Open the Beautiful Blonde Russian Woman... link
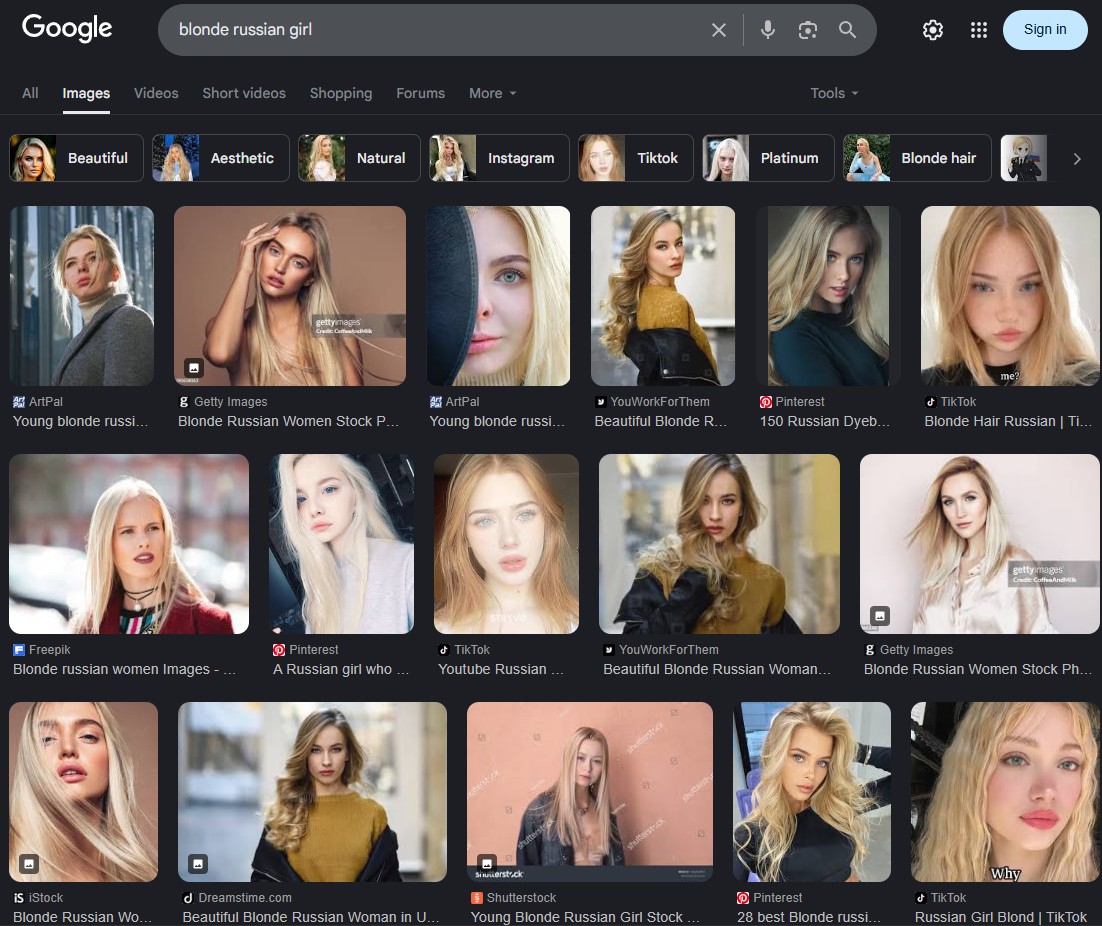 [x=716, y=669]
